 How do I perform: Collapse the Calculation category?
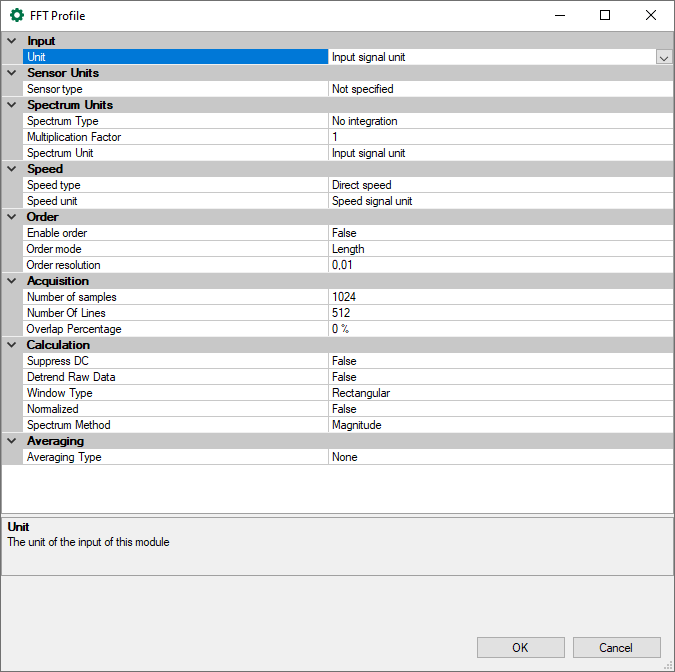[x=12, y=345]
